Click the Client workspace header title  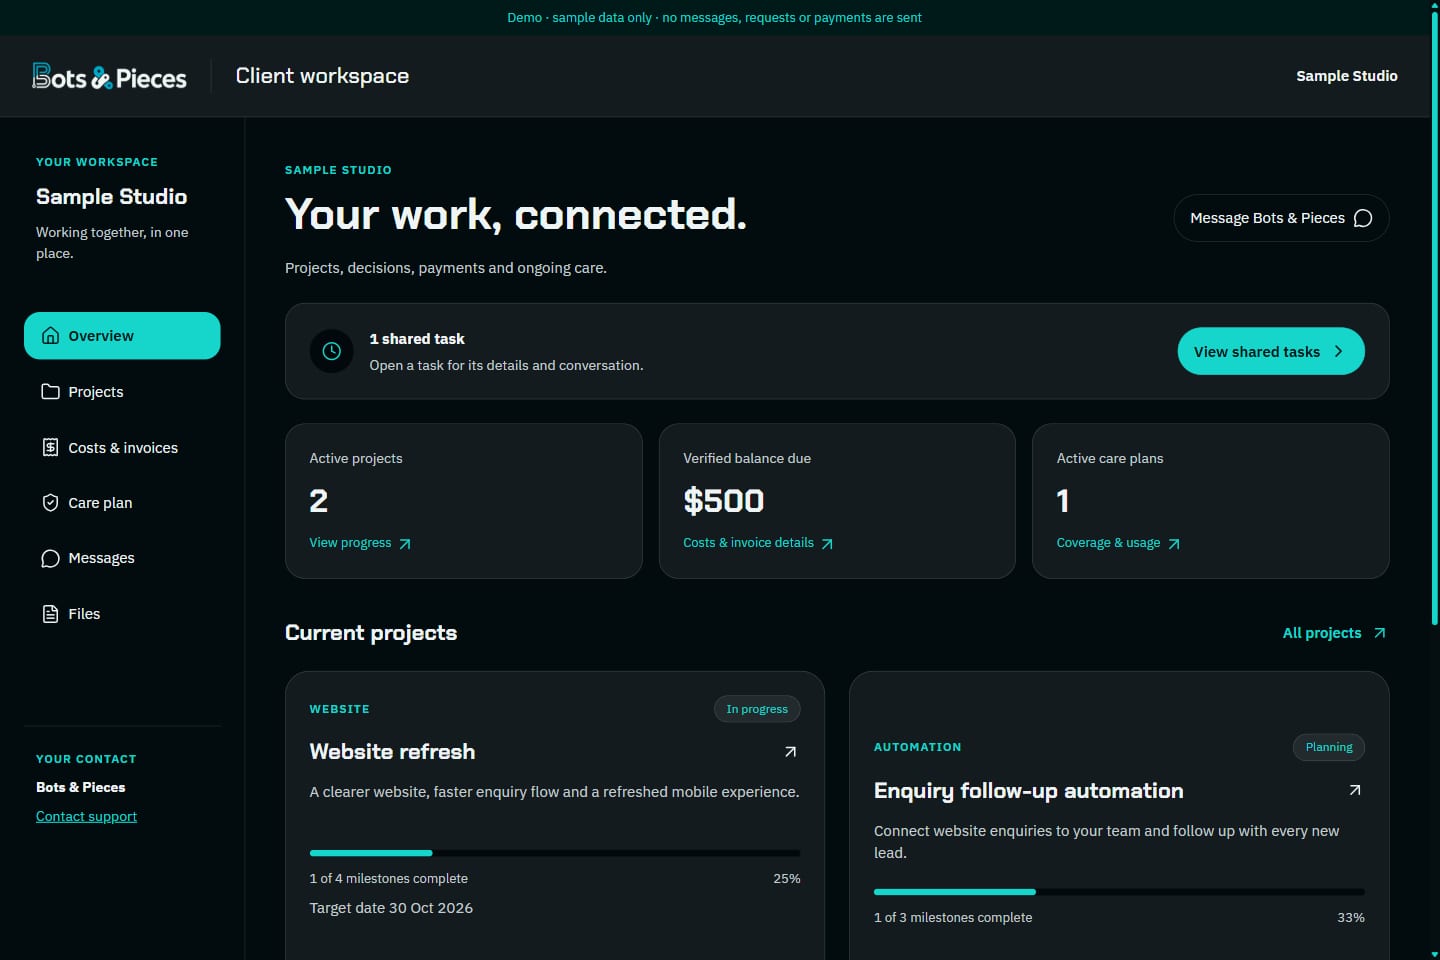(x=322, y=76)
